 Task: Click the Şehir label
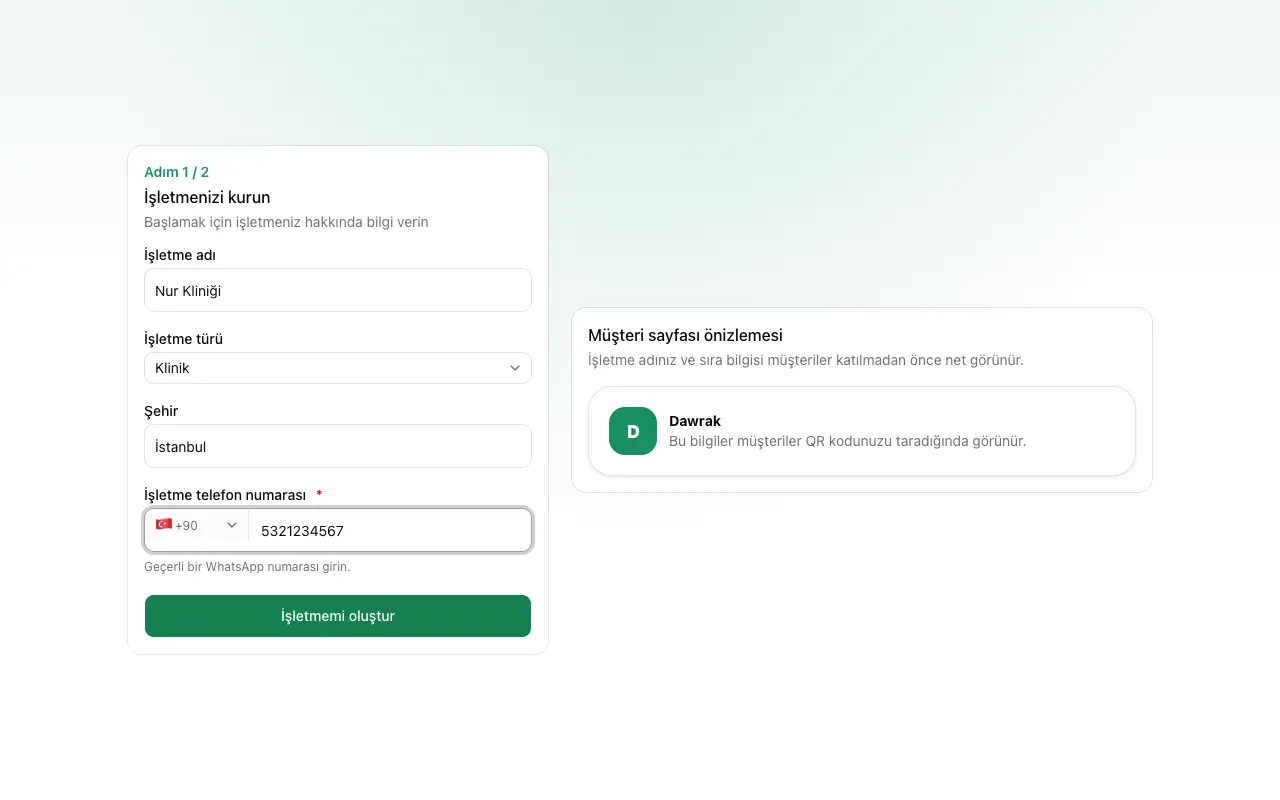[161, 411]
